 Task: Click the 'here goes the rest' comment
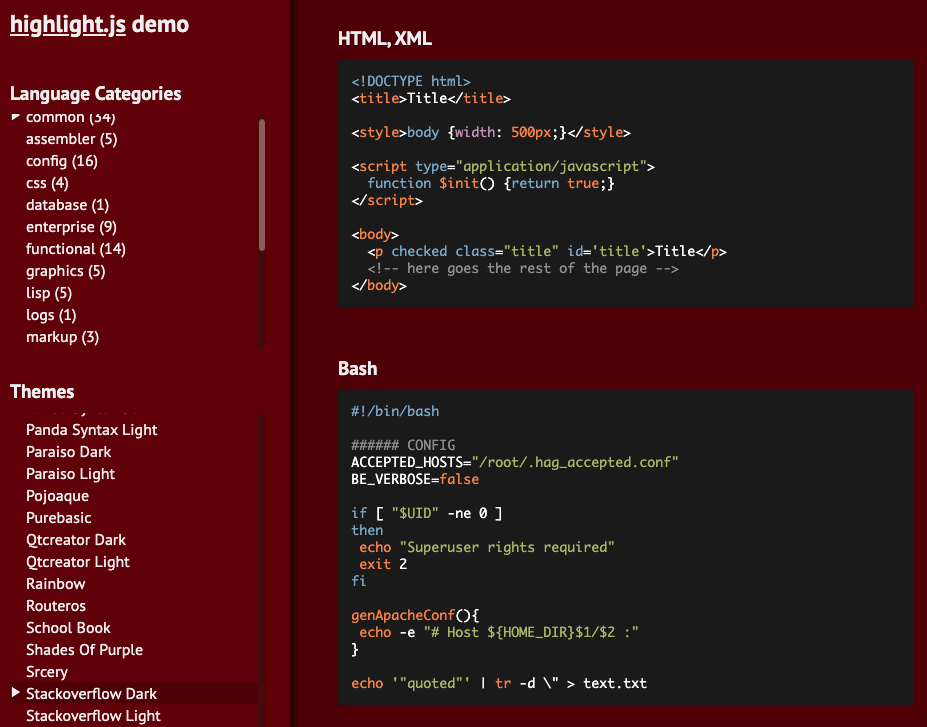pyautogui.click(x=523, y=268)
